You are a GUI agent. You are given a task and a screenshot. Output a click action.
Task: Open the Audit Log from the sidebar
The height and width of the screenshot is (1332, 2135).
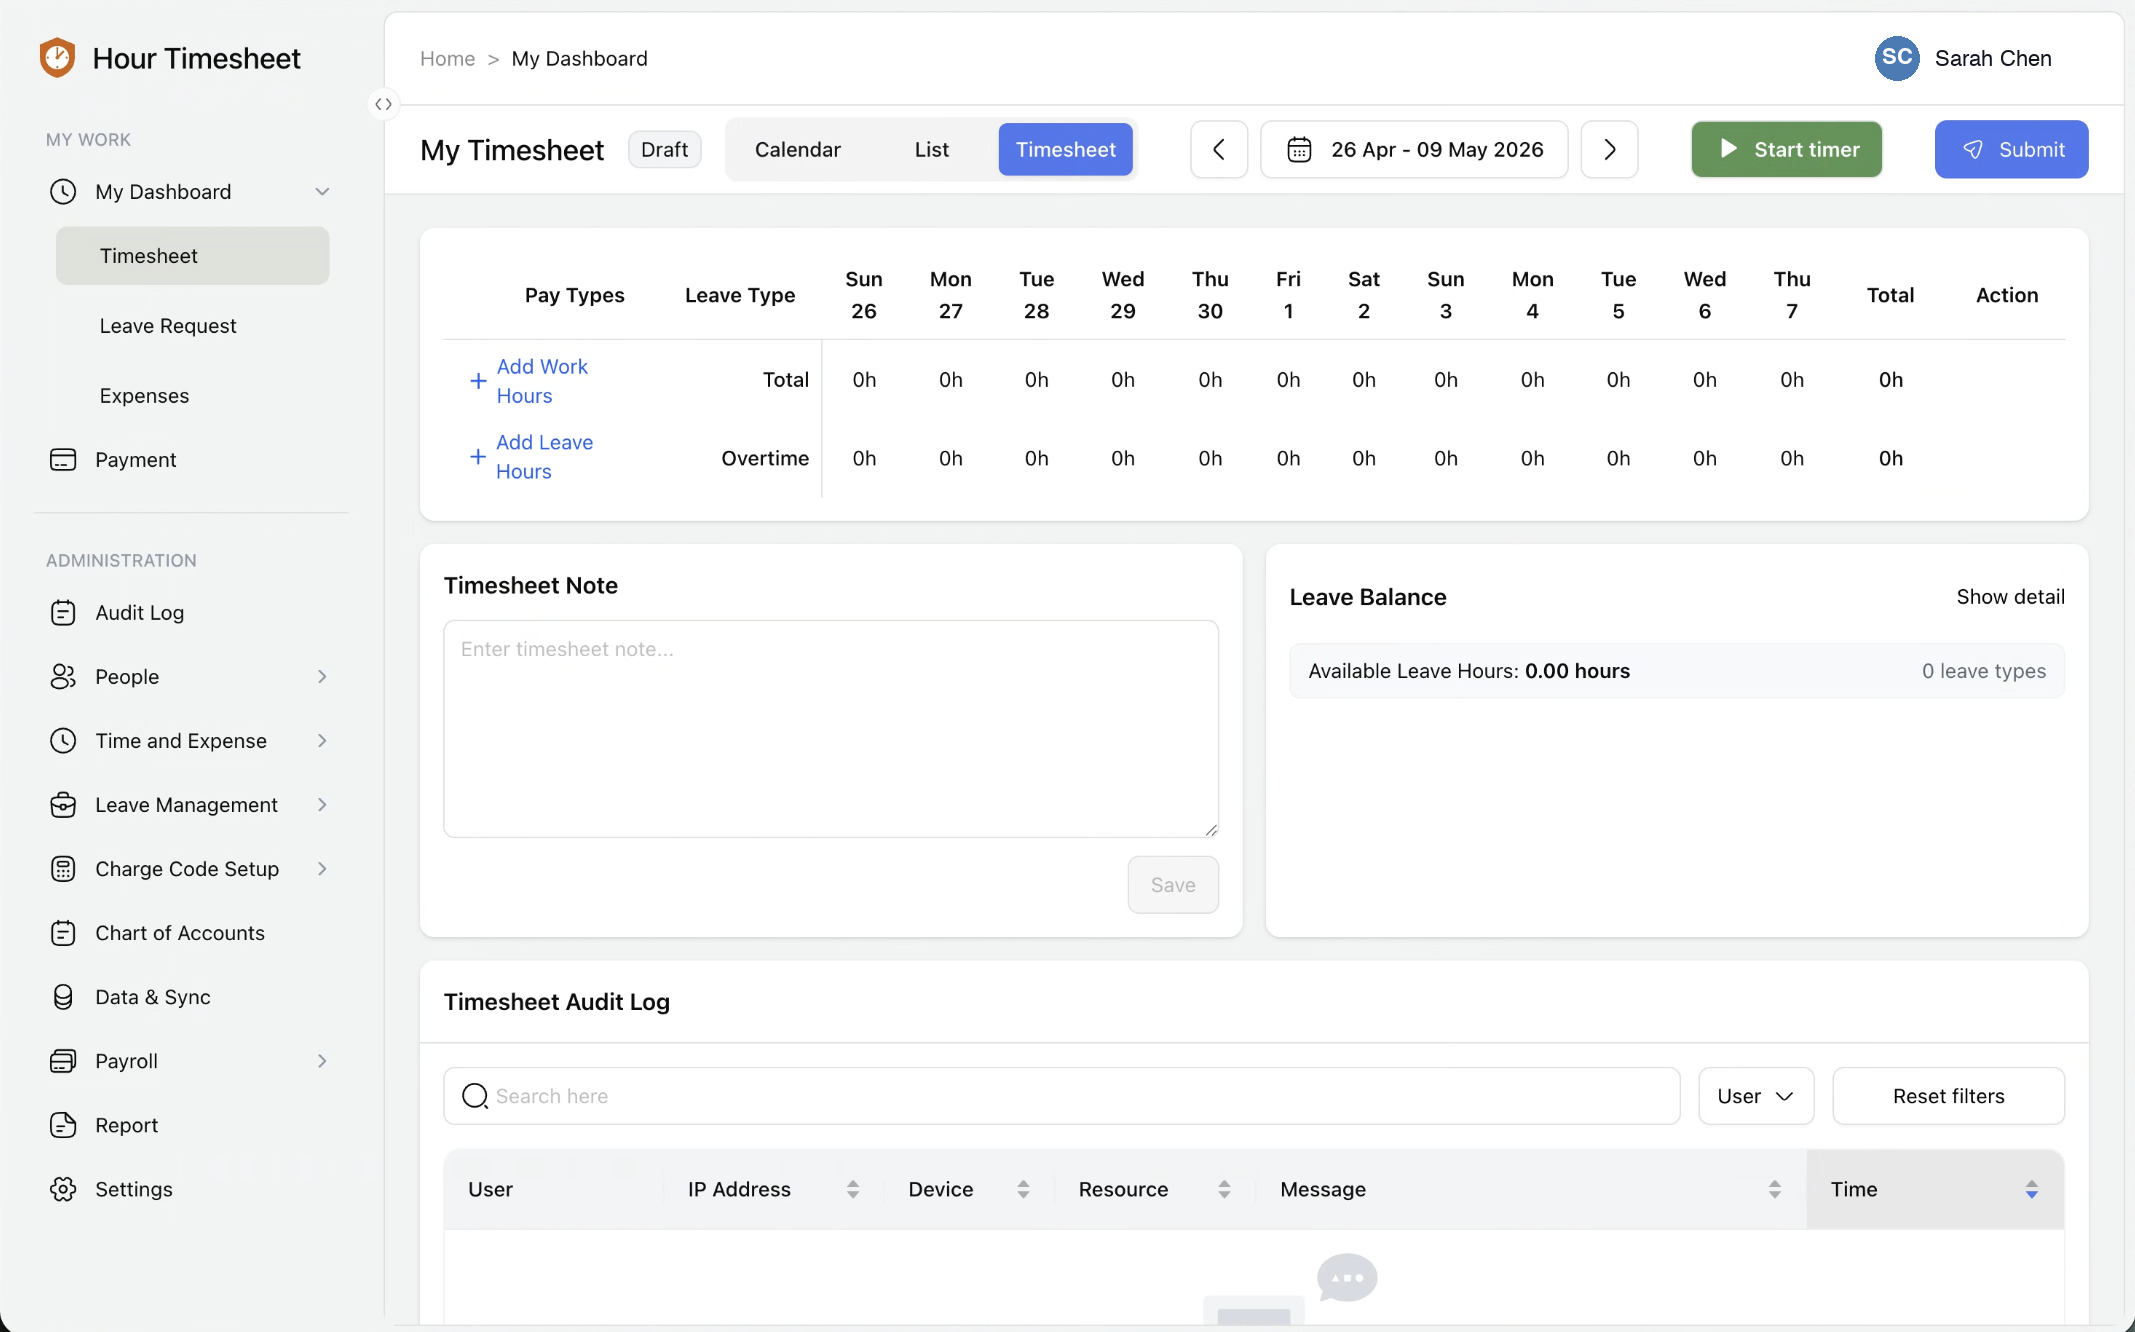coord(64,612)
